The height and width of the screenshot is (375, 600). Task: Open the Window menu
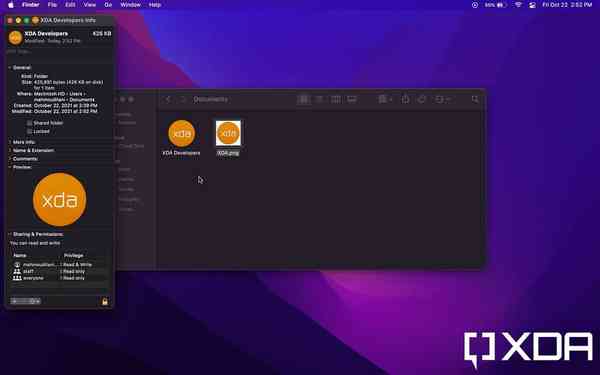point(130,5)
